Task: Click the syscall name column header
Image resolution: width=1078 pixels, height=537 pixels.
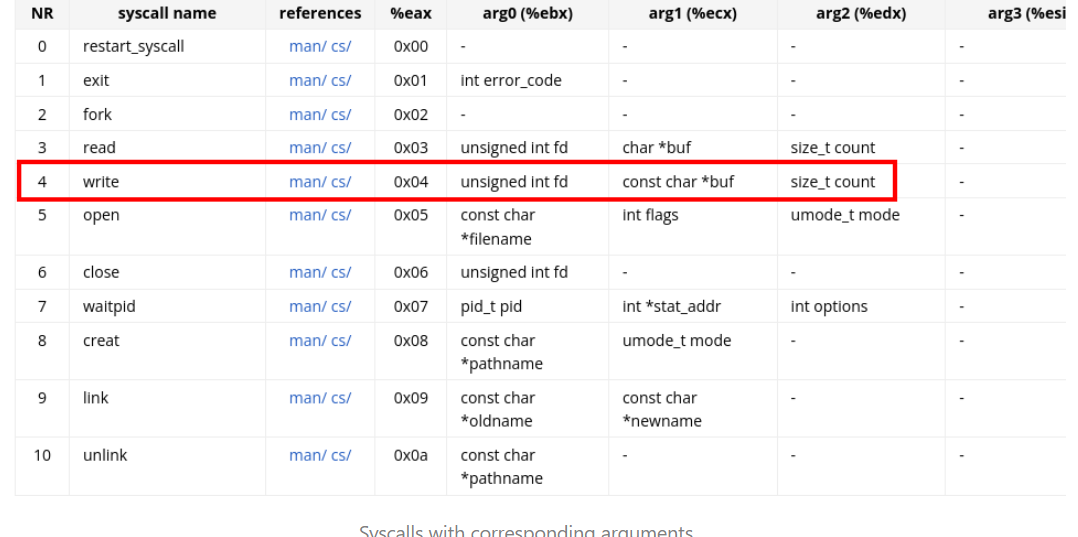Action: coord(167,13)
